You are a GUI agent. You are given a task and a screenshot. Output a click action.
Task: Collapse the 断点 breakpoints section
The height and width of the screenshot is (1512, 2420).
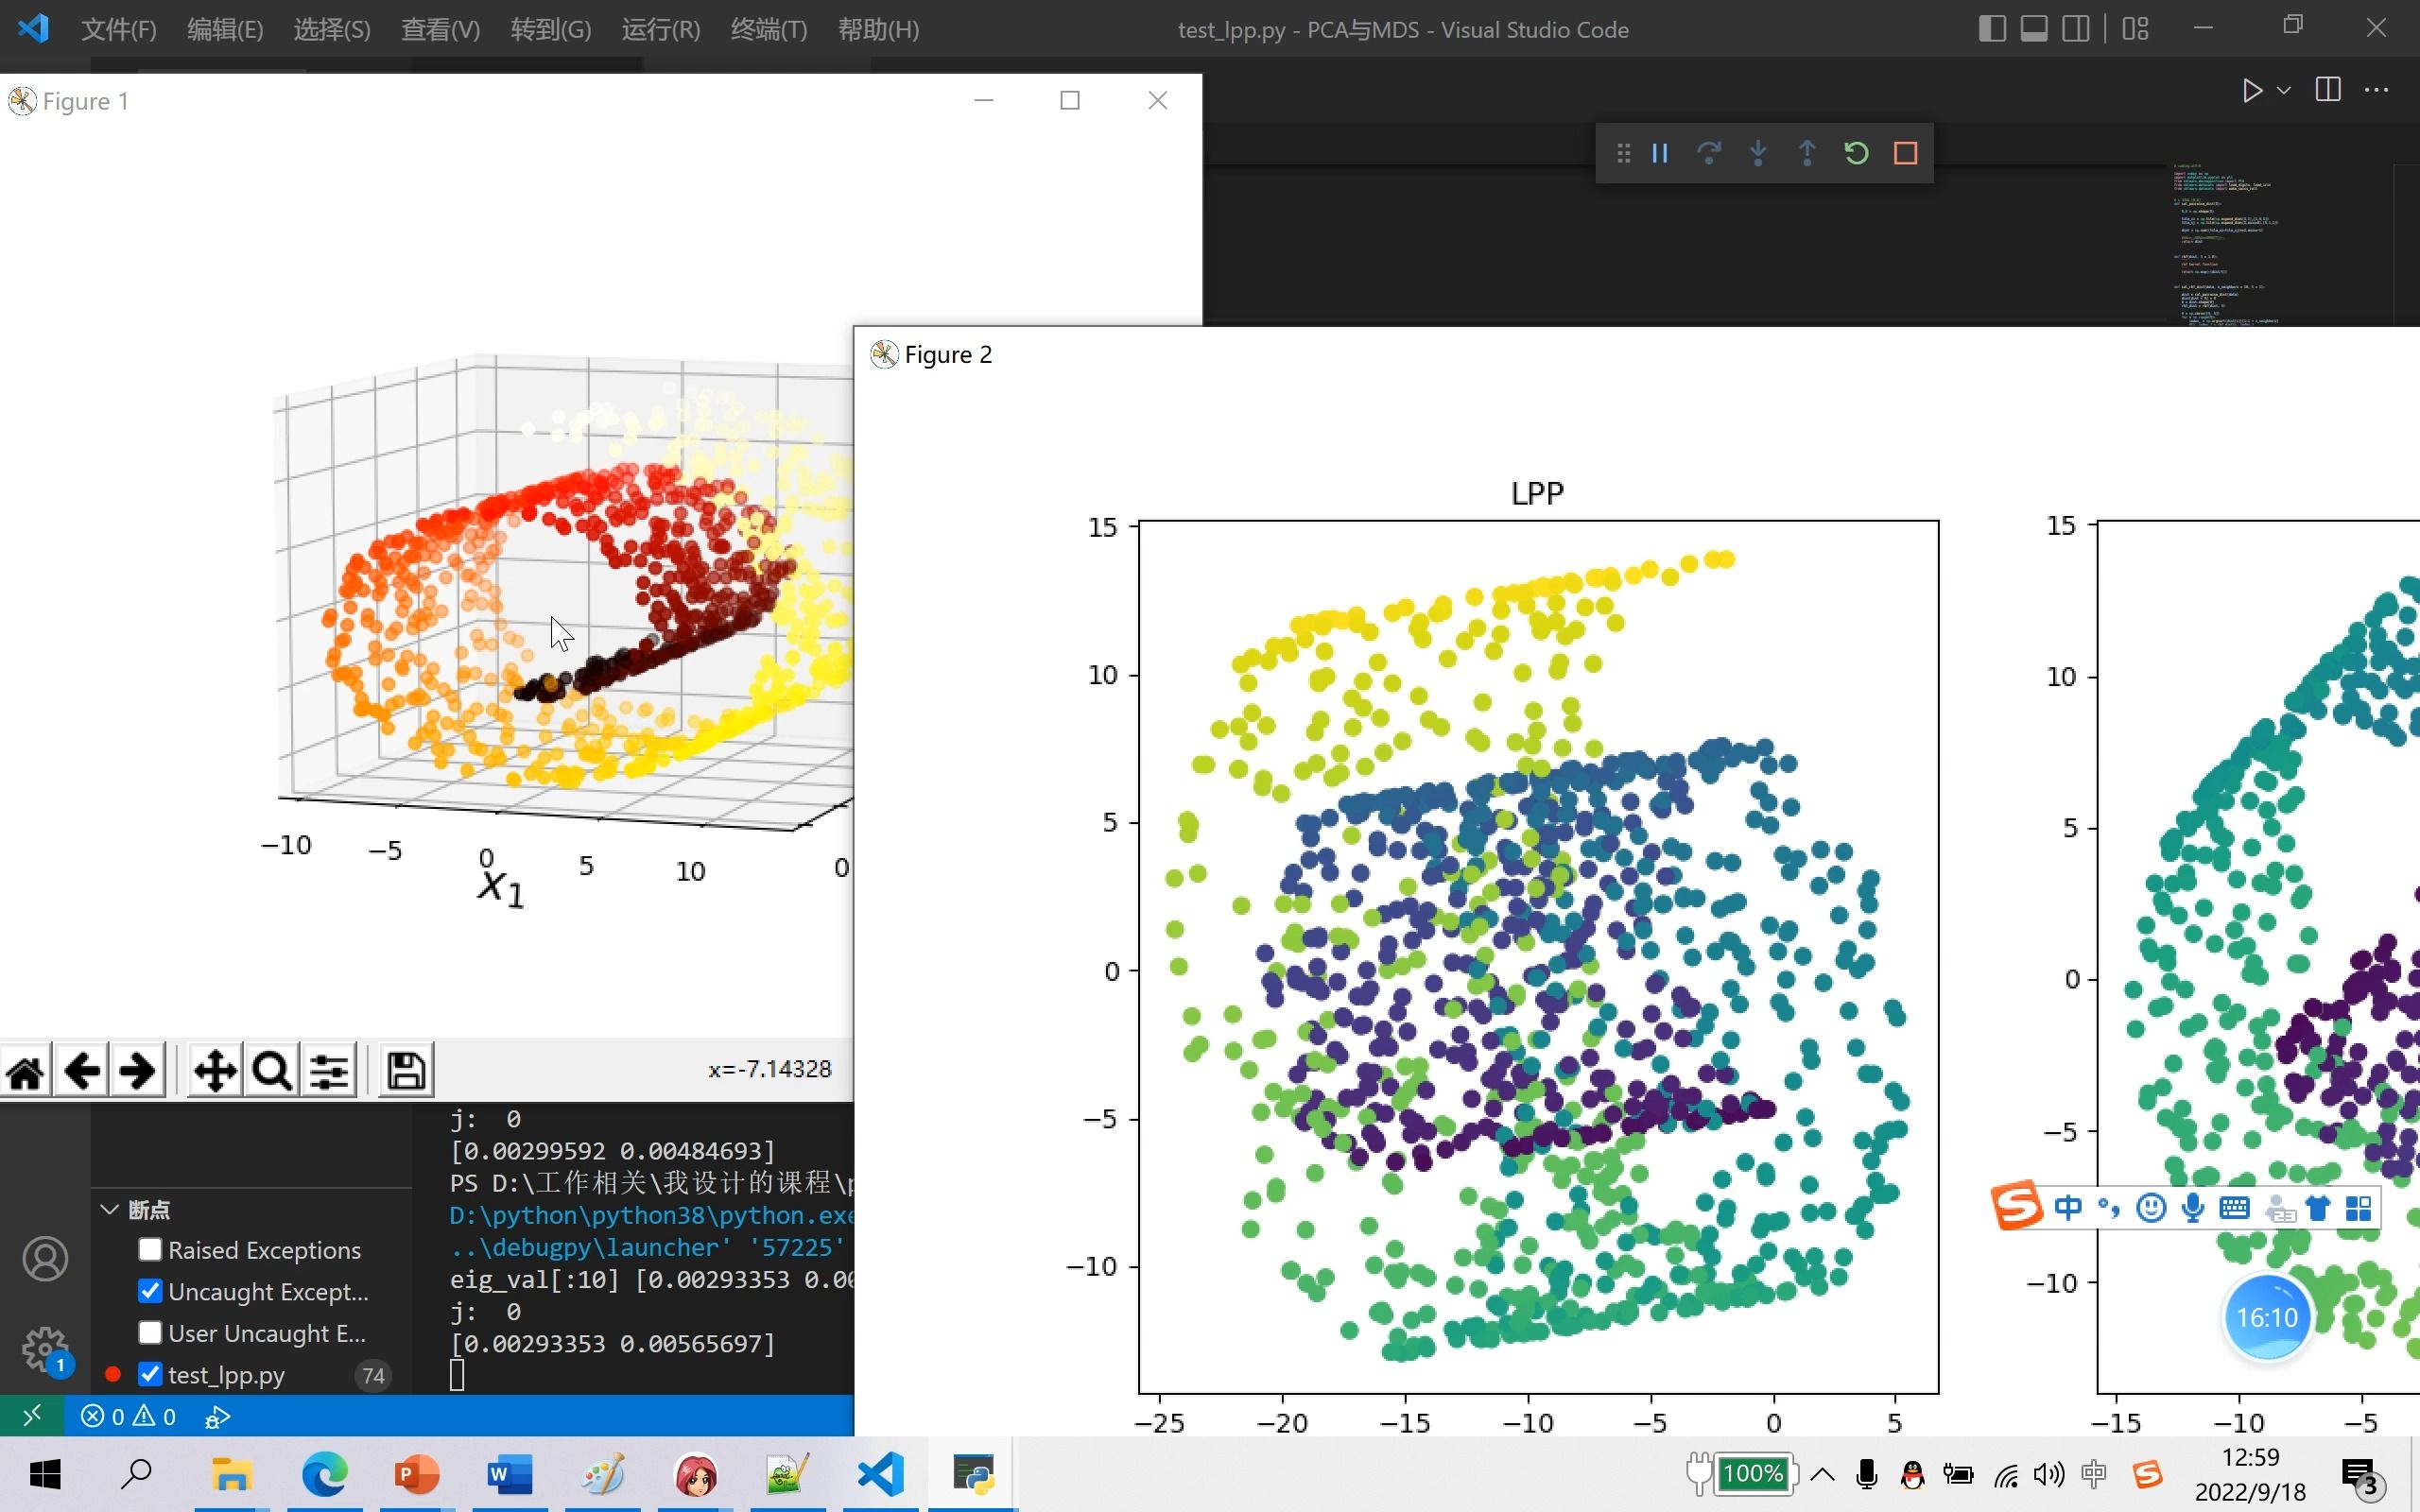coord(110,1209)
